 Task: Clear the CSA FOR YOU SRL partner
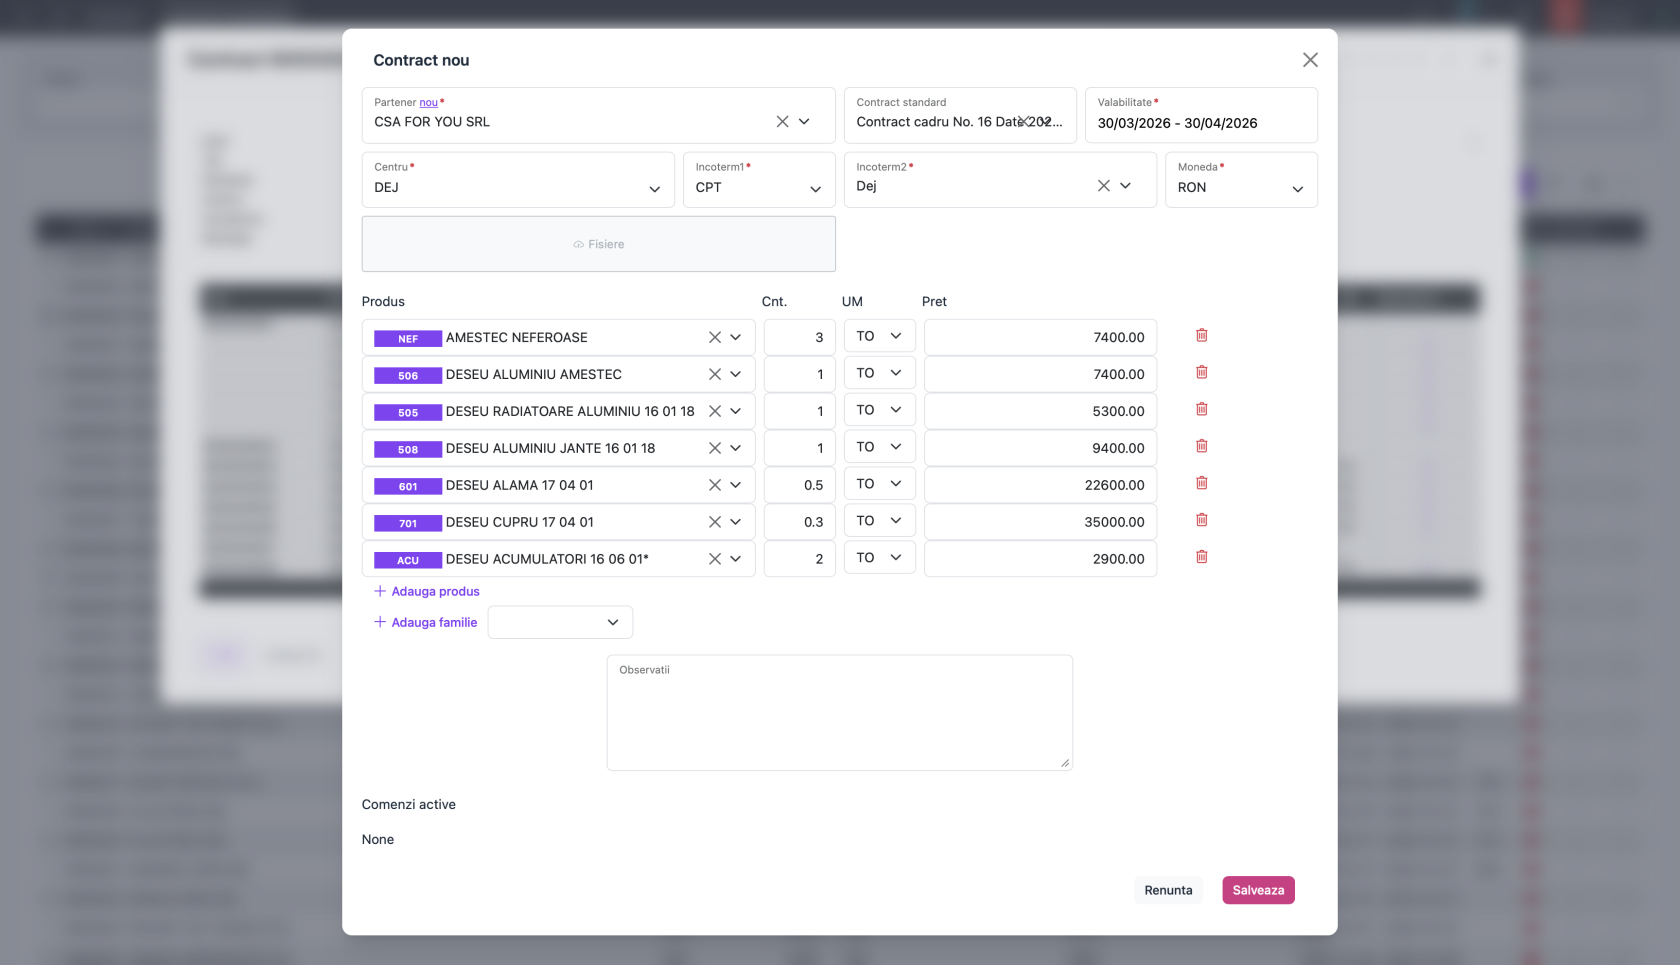coord(782,122)
